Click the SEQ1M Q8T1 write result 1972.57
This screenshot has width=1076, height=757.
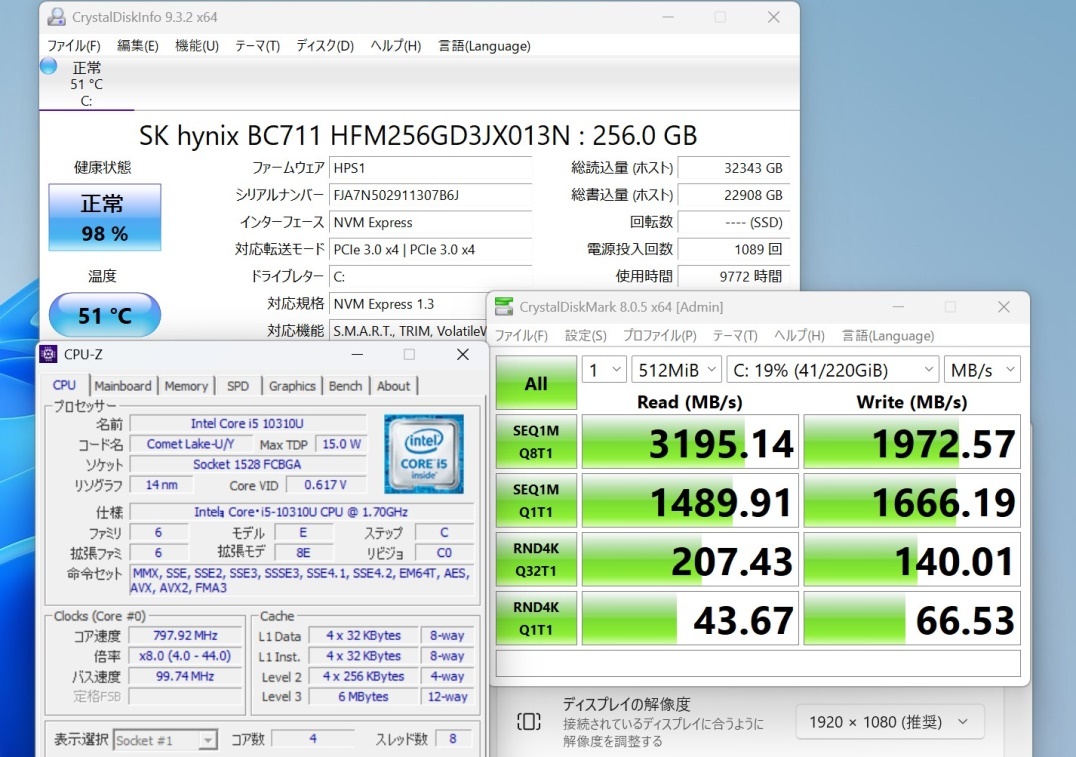coord(912,442)
